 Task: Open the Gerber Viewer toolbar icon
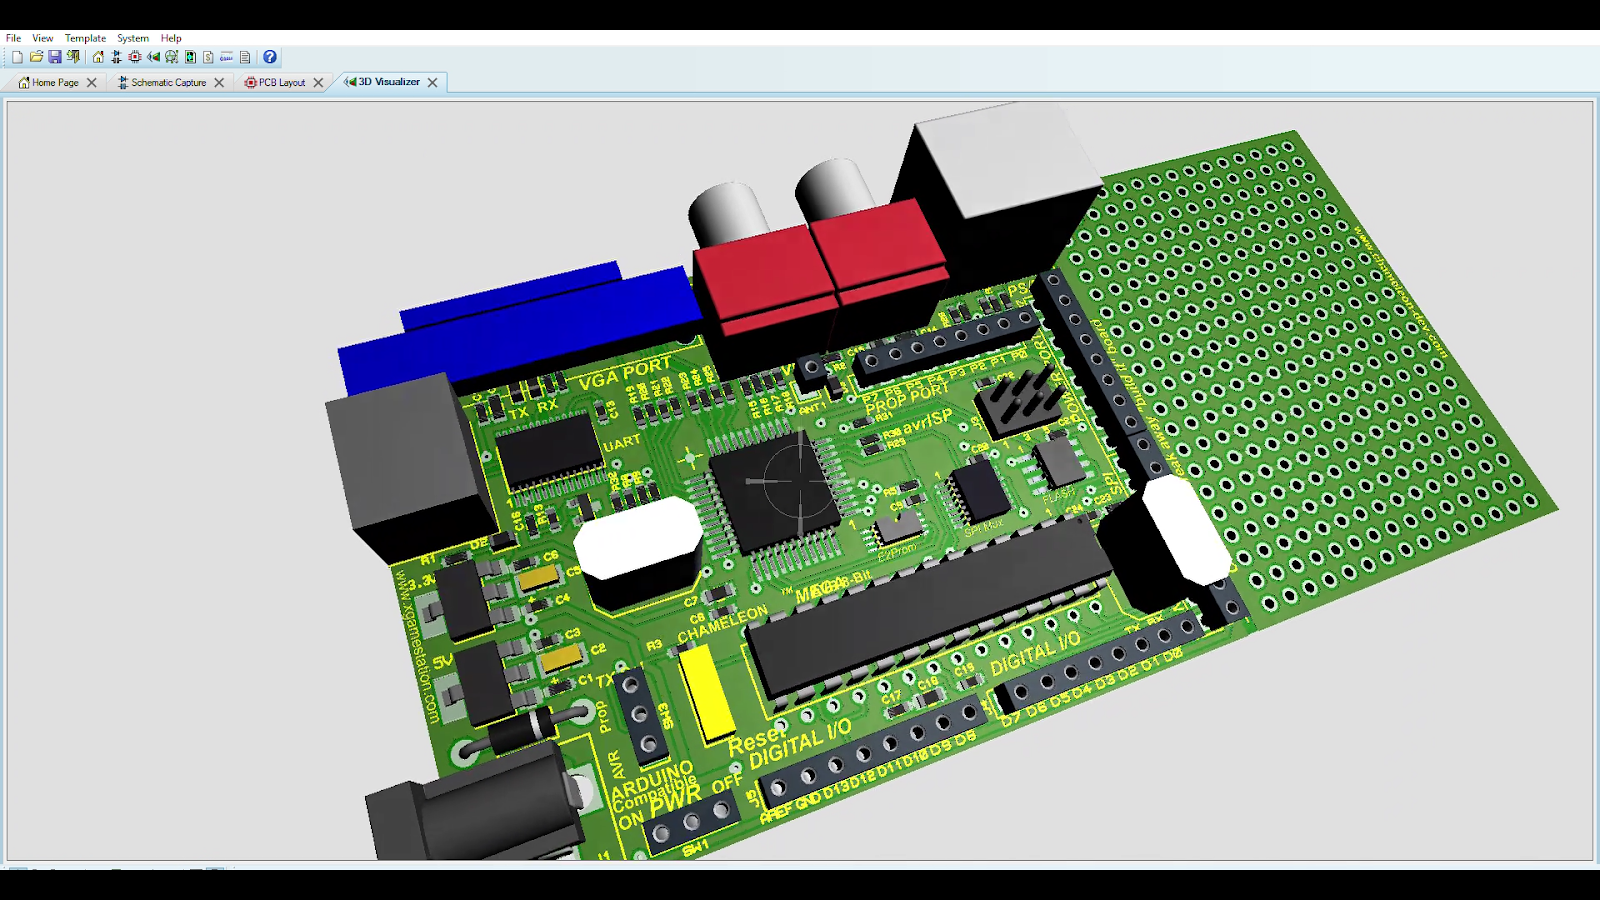172,57
